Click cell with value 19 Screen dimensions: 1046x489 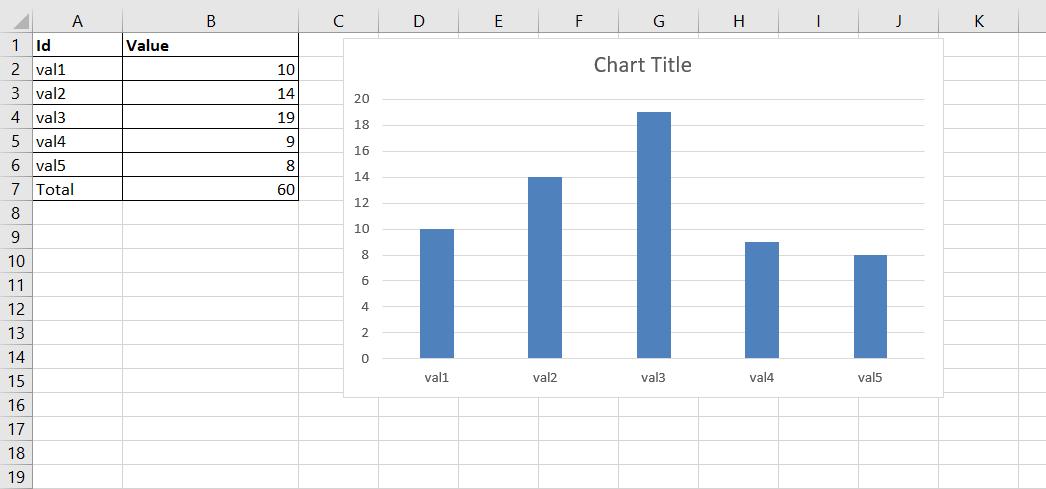[210, 117]
